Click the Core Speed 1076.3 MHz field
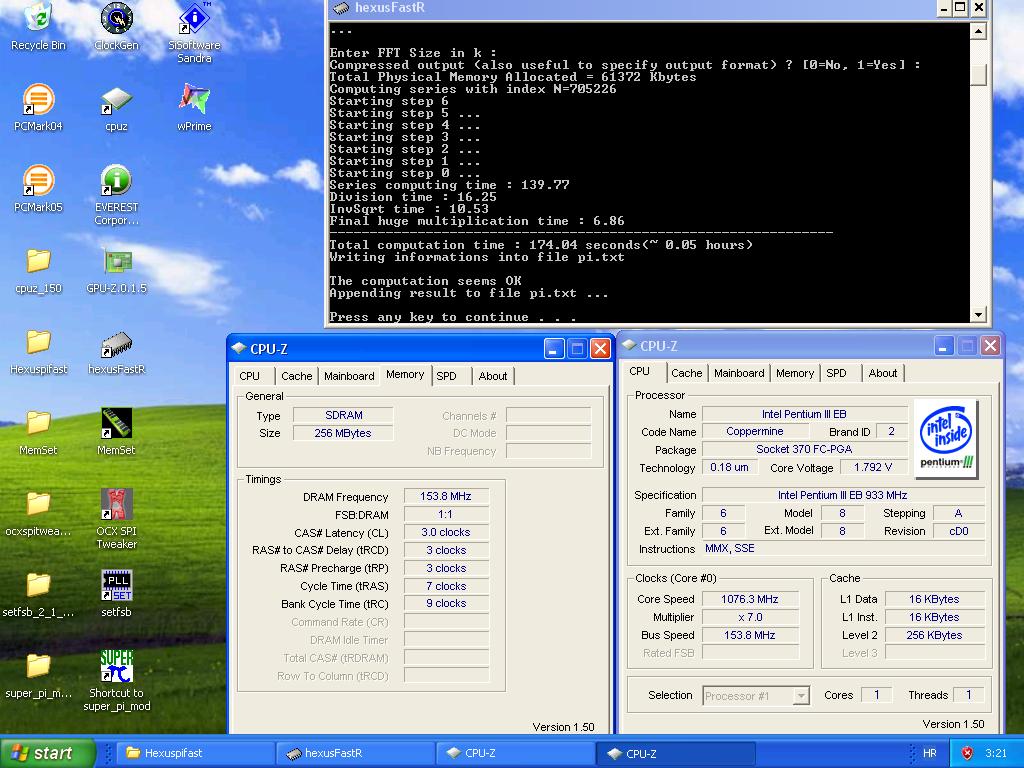 (750, 600)
